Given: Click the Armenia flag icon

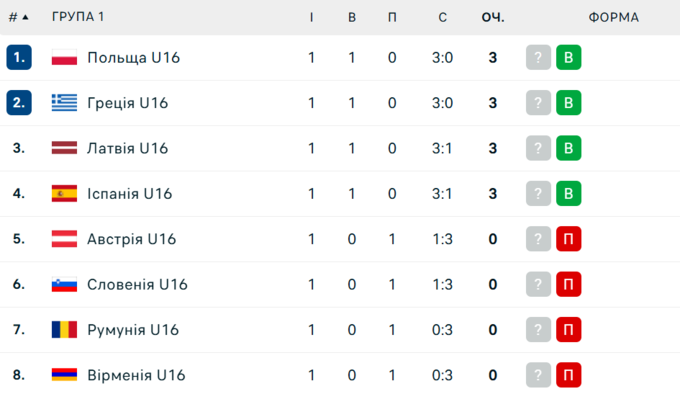Looking at the screenshot, I should [64, 374].
